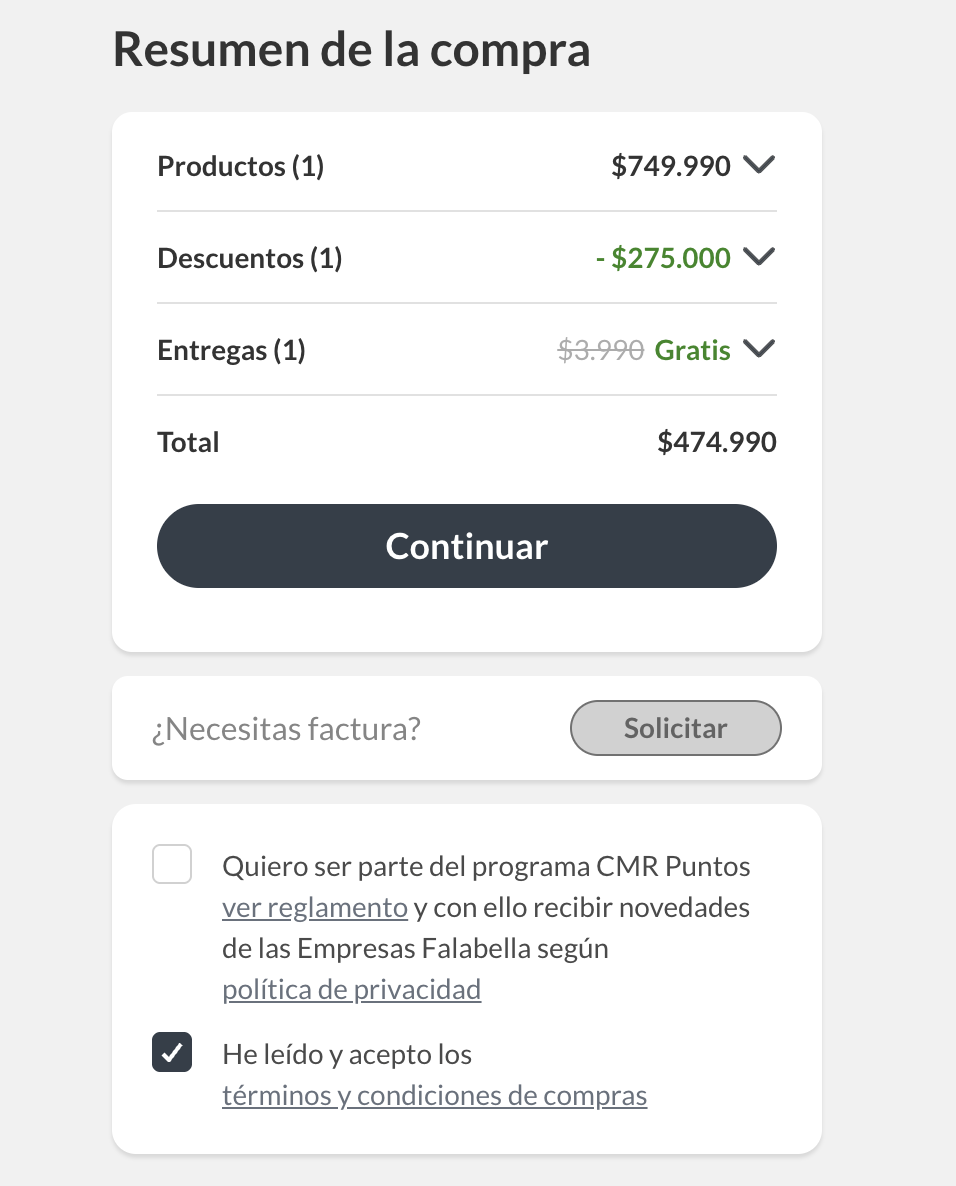Enable the CMR Puntos program checkbox

pyautogui.click(x=172, y=864)
